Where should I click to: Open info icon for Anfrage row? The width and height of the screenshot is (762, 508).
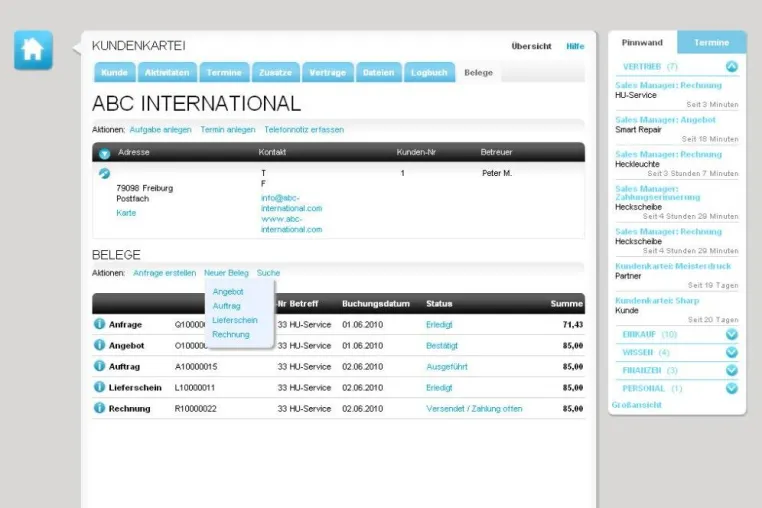pos(99,324)
